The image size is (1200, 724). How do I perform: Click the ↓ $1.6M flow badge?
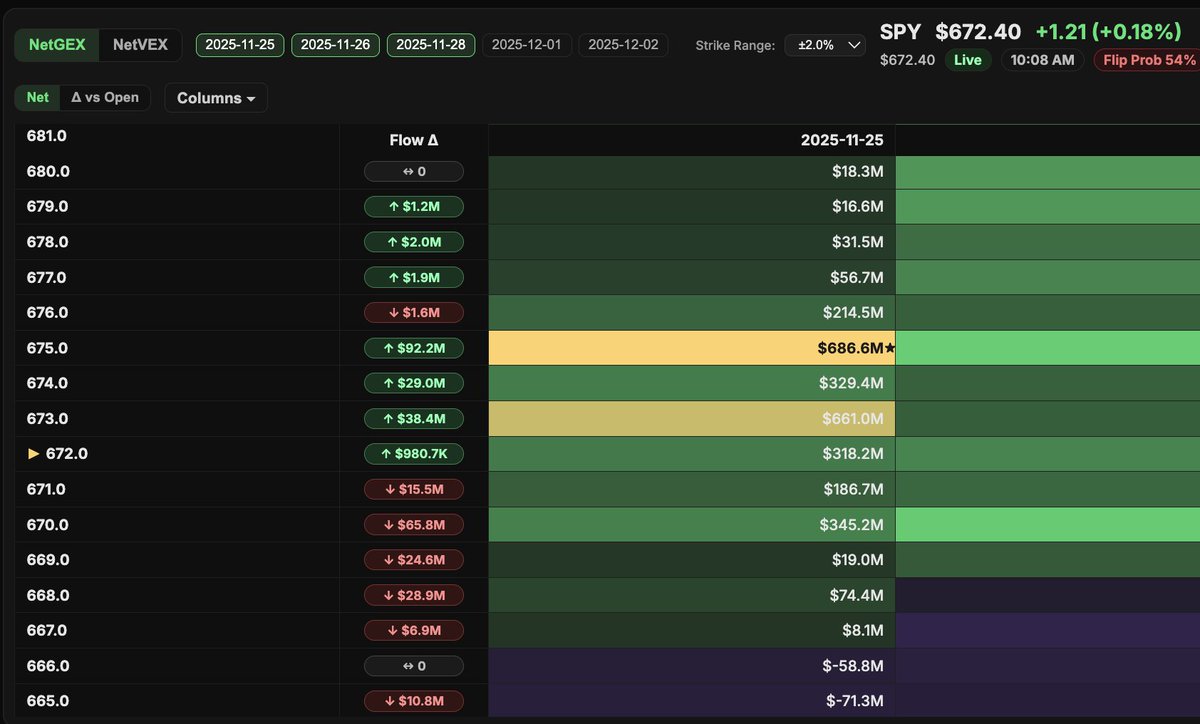tap(414, 313)
